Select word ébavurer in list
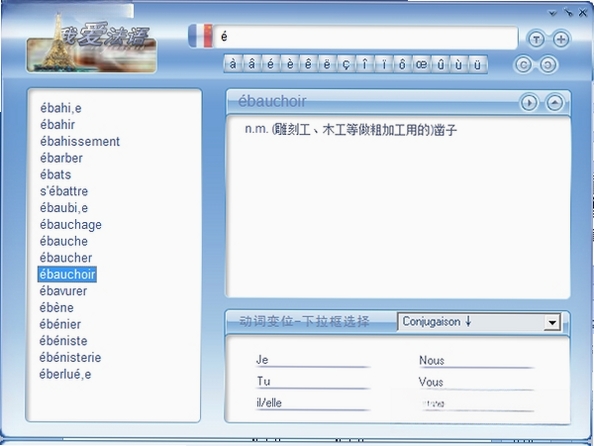594x446 pixels. (x=63, y=291)
